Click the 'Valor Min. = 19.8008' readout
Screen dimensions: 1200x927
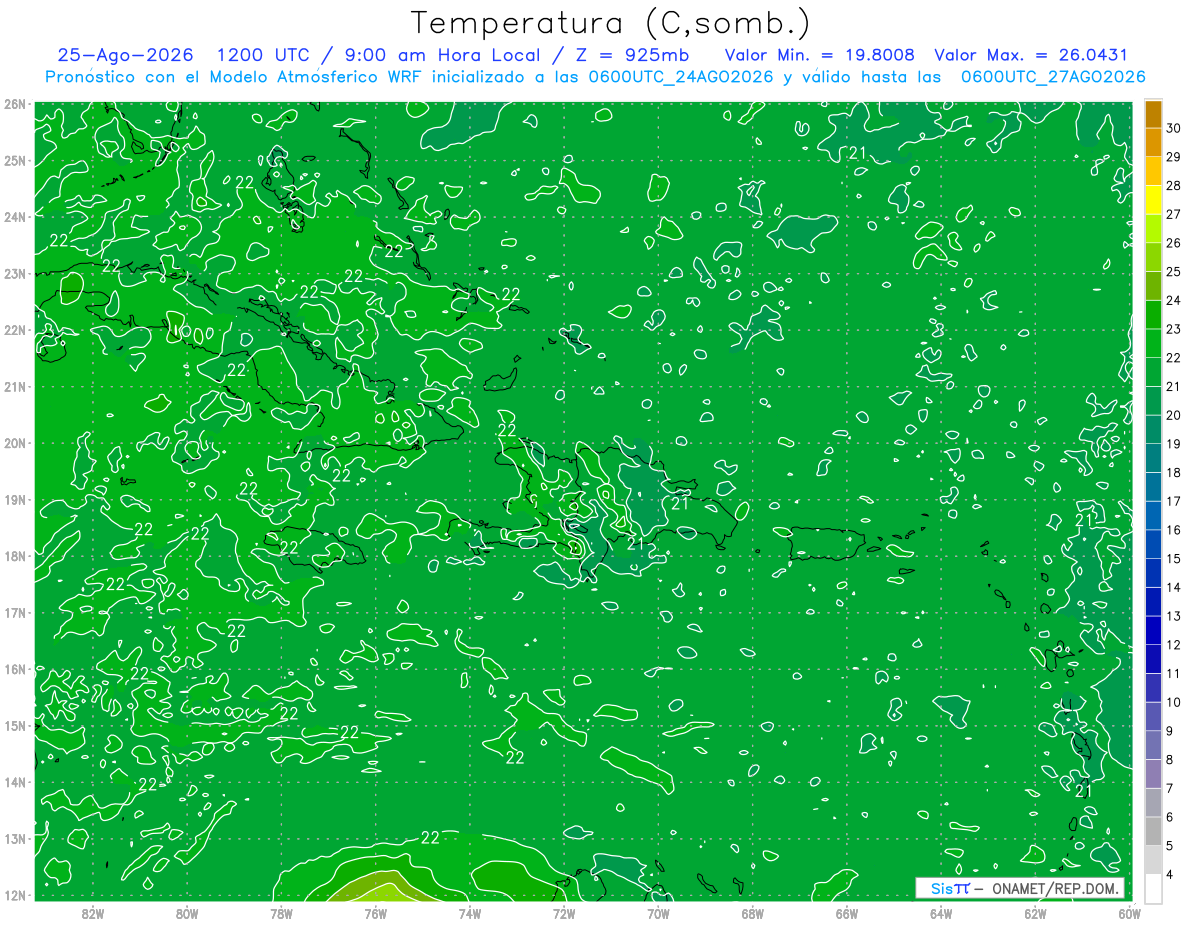[820, 55]
